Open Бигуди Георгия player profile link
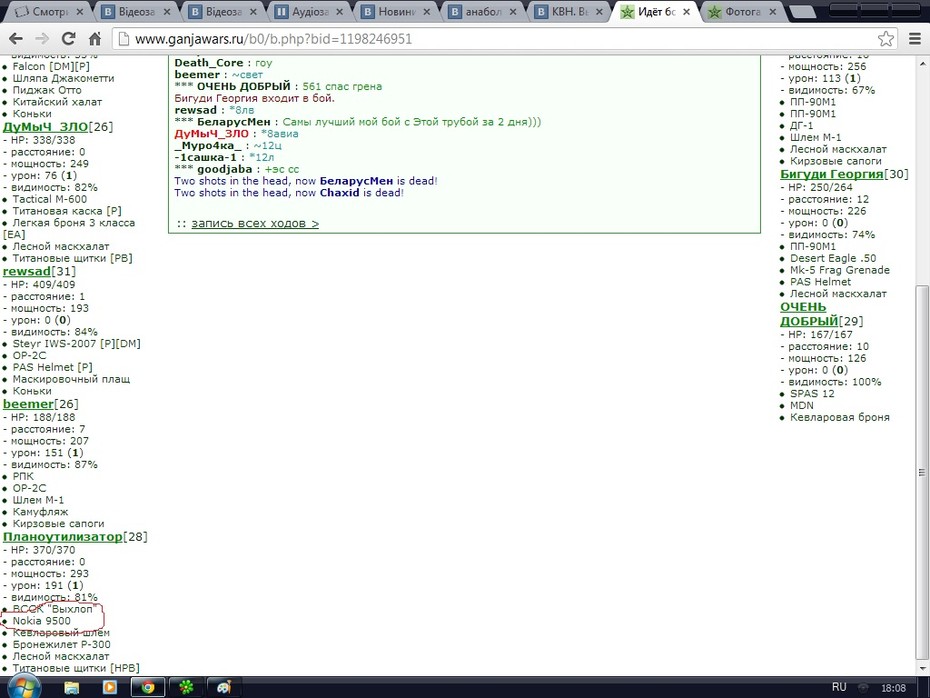 point(832,174)
